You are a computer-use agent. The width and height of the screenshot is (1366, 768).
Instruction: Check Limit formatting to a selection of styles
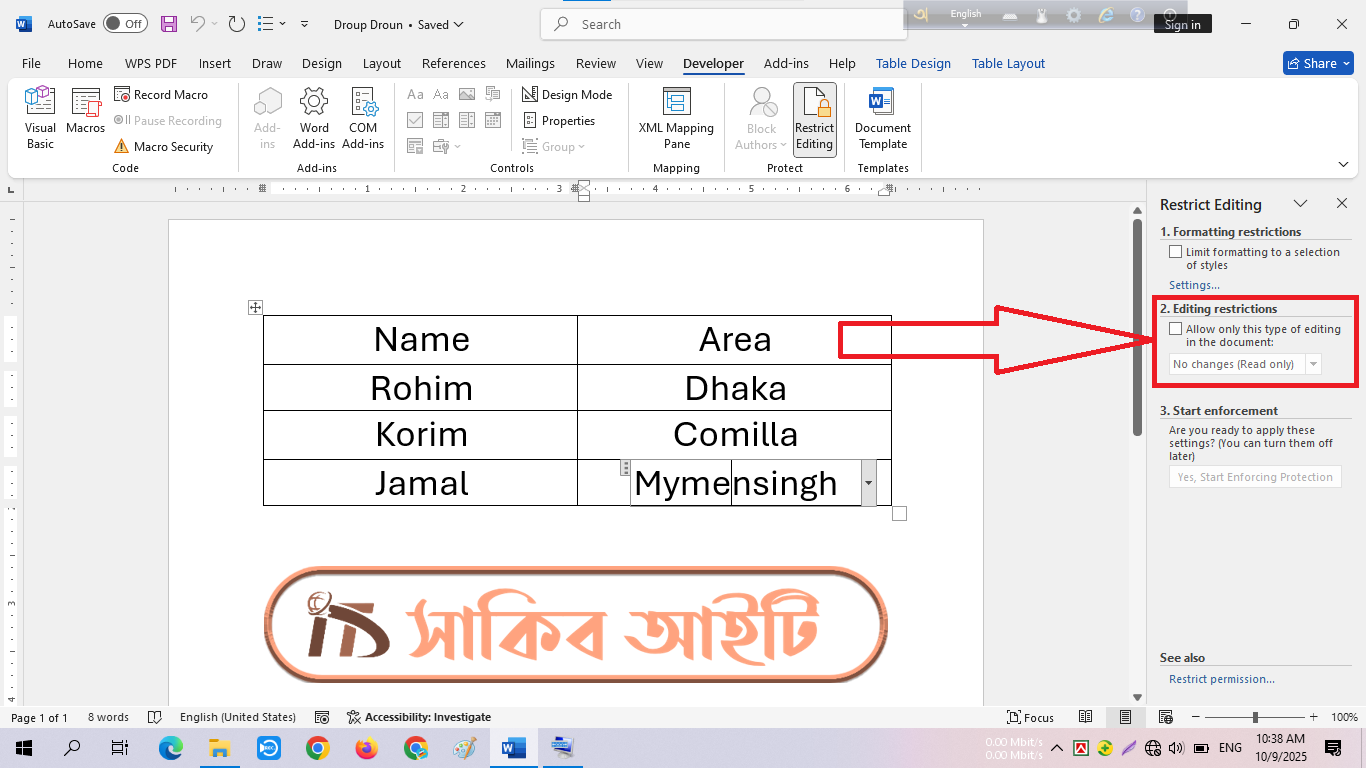1176,252
